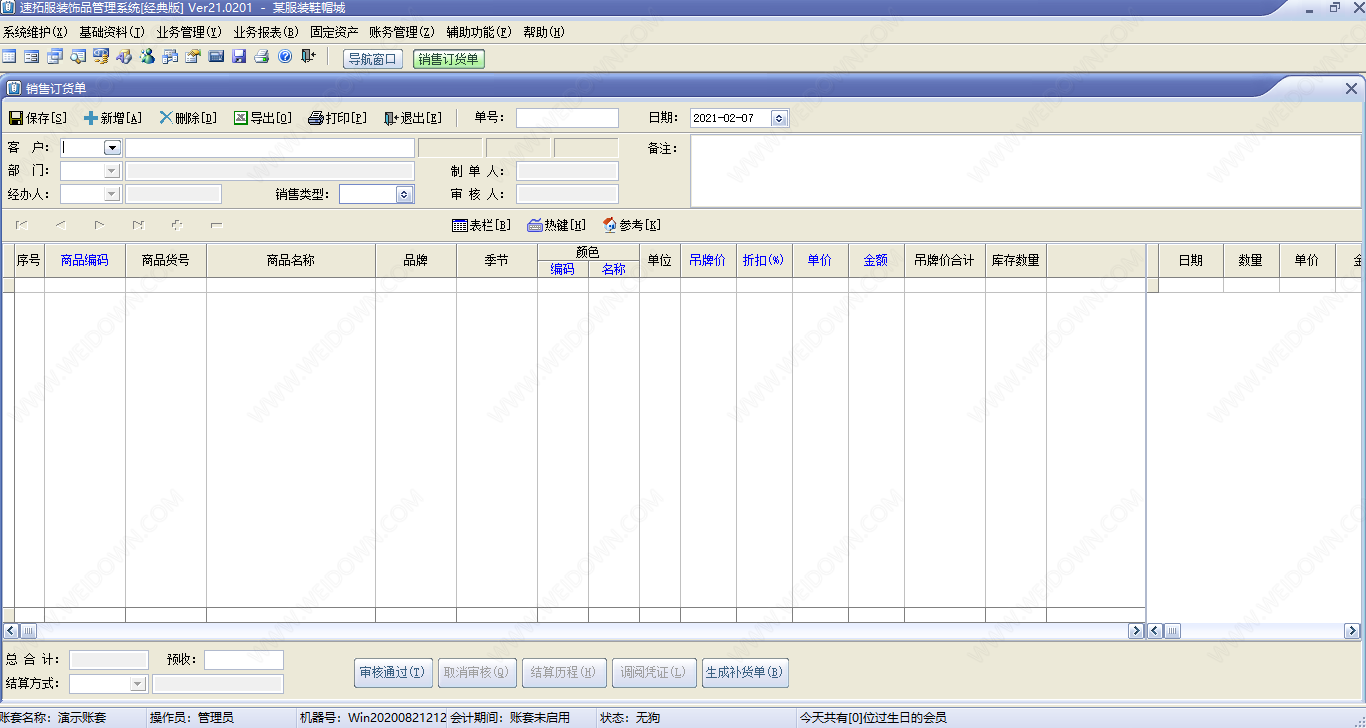Screen dimensions: 1366x728
Task: Click the green people contacts toolbar icon
Action: [147, 57]
